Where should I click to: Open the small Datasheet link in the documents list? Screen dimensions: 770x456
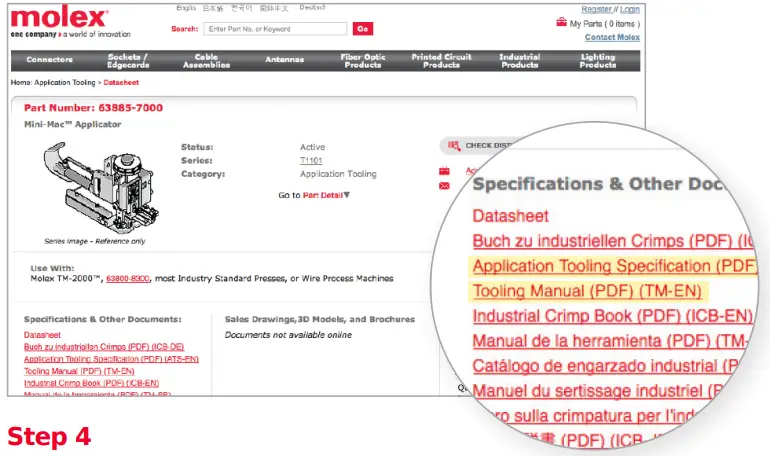[42, 335]
